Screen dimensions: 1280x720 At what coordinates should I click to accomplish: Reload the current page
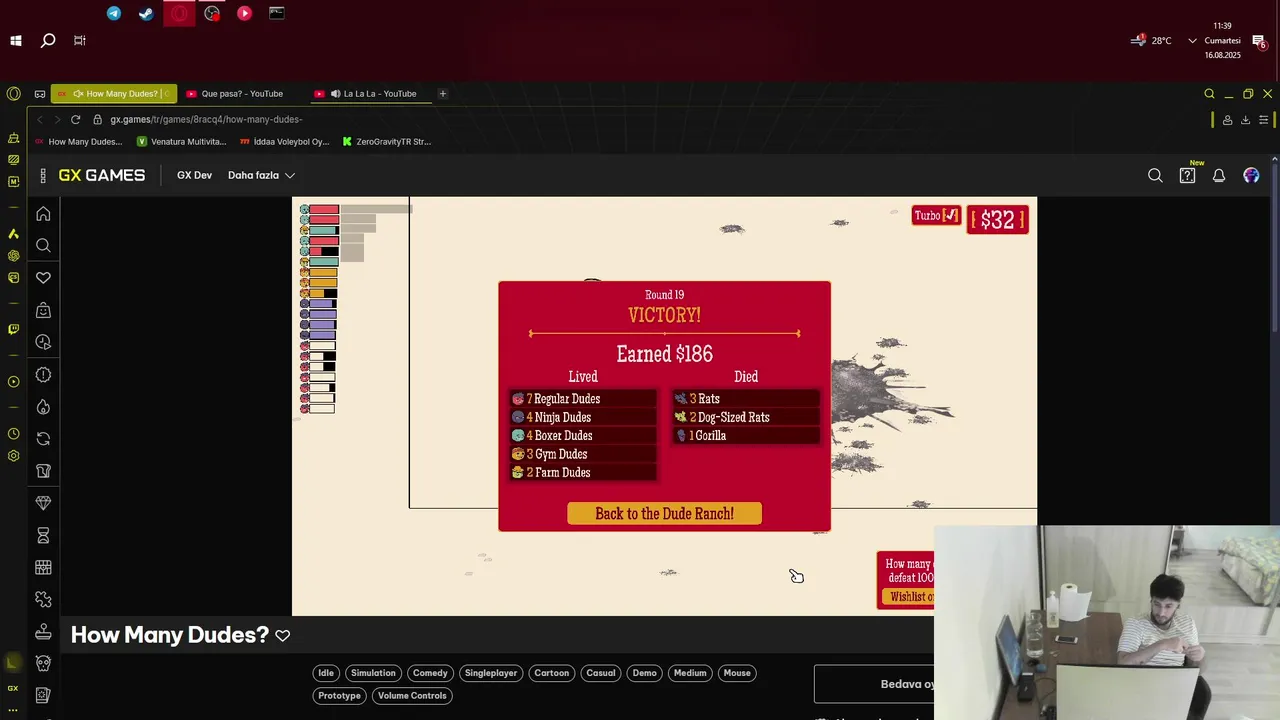[x=75, y=119]
